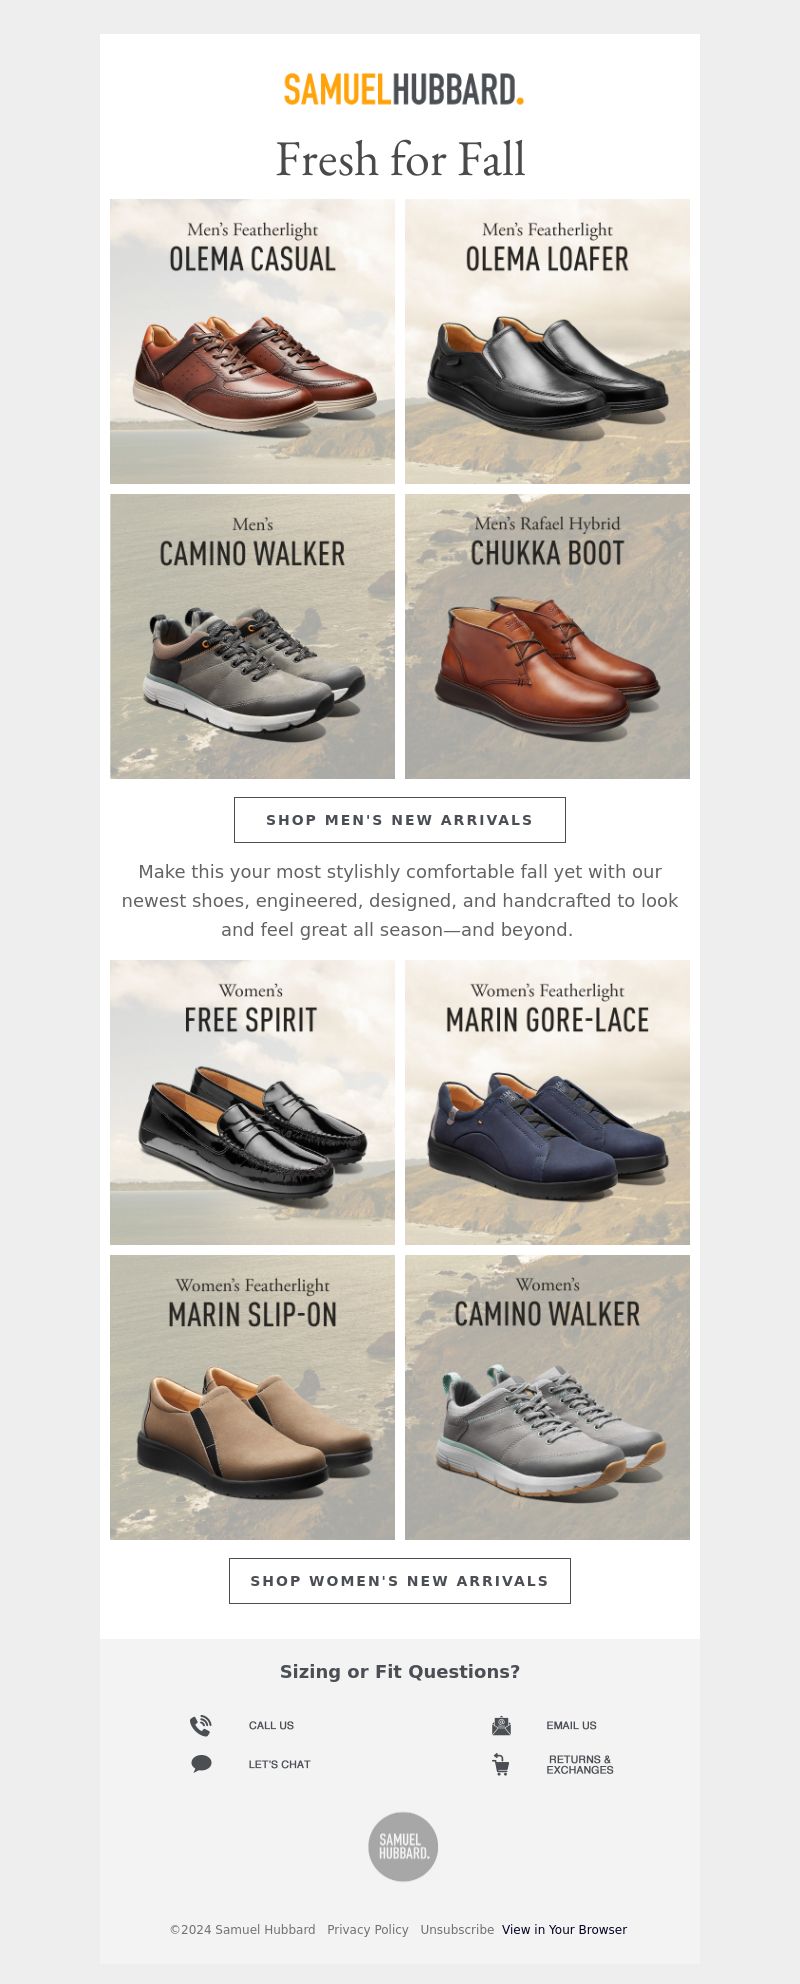The width and height of the screenshot is (800, 1984).
Task: Click the Returns & Exchanges cart icon
Action: (x=501, y=1764)
